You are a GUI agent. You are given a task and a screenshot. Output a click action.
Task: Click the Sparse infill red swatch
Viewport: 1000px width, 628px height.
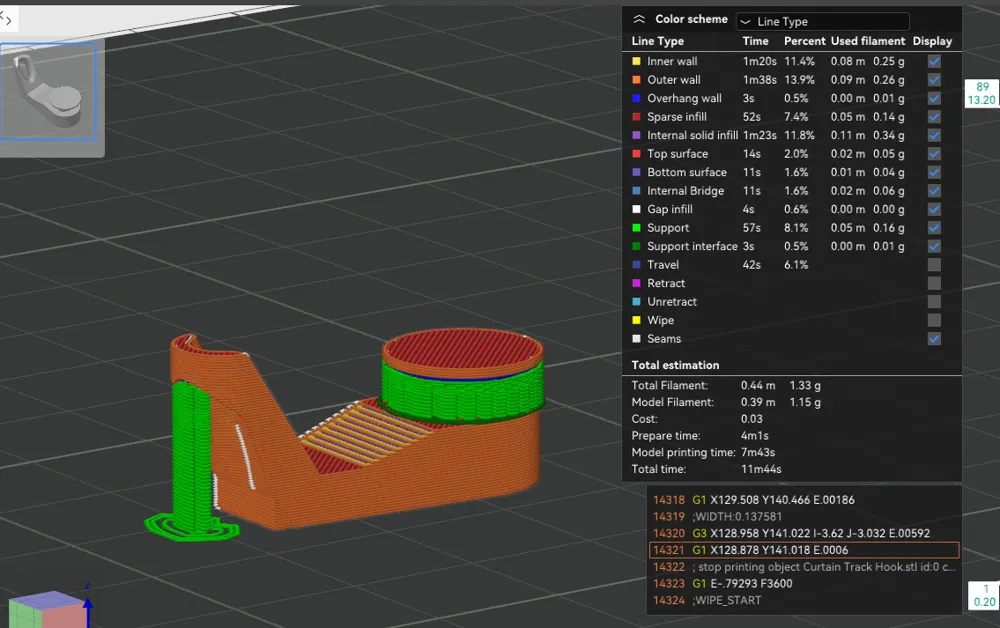pyautogui.click(x=636, y=117)
